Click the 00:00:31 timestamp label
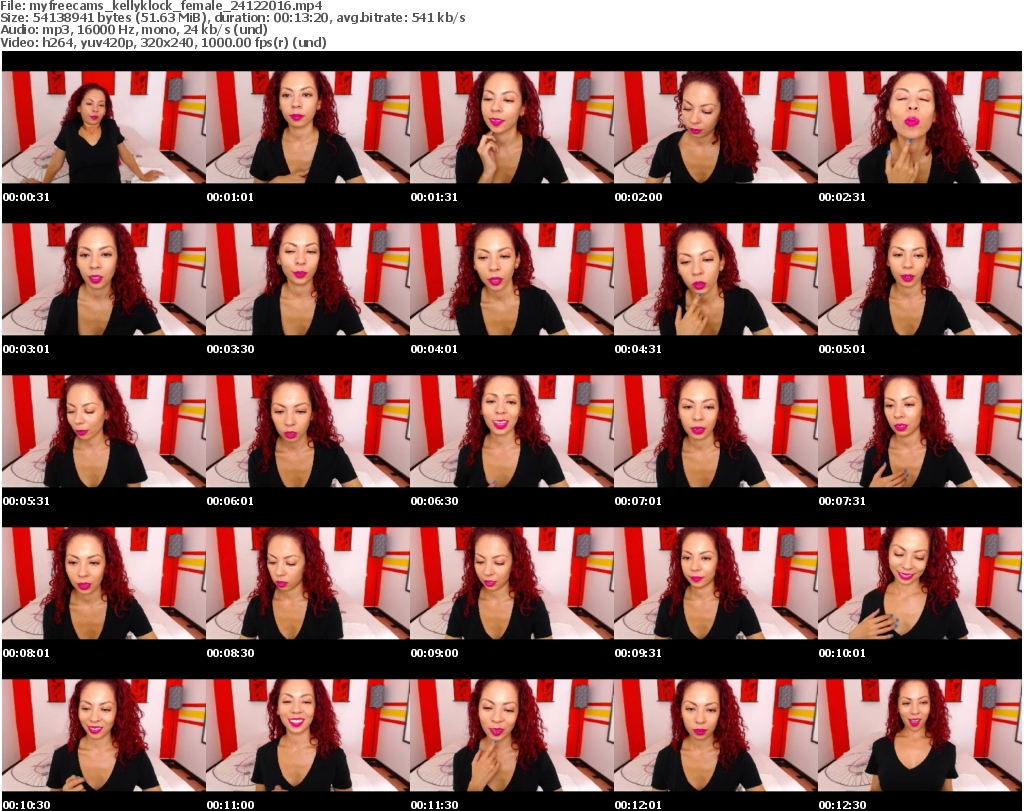This screenshot has width=1024, height=811. pyautogui.click(x=26, y=197)
